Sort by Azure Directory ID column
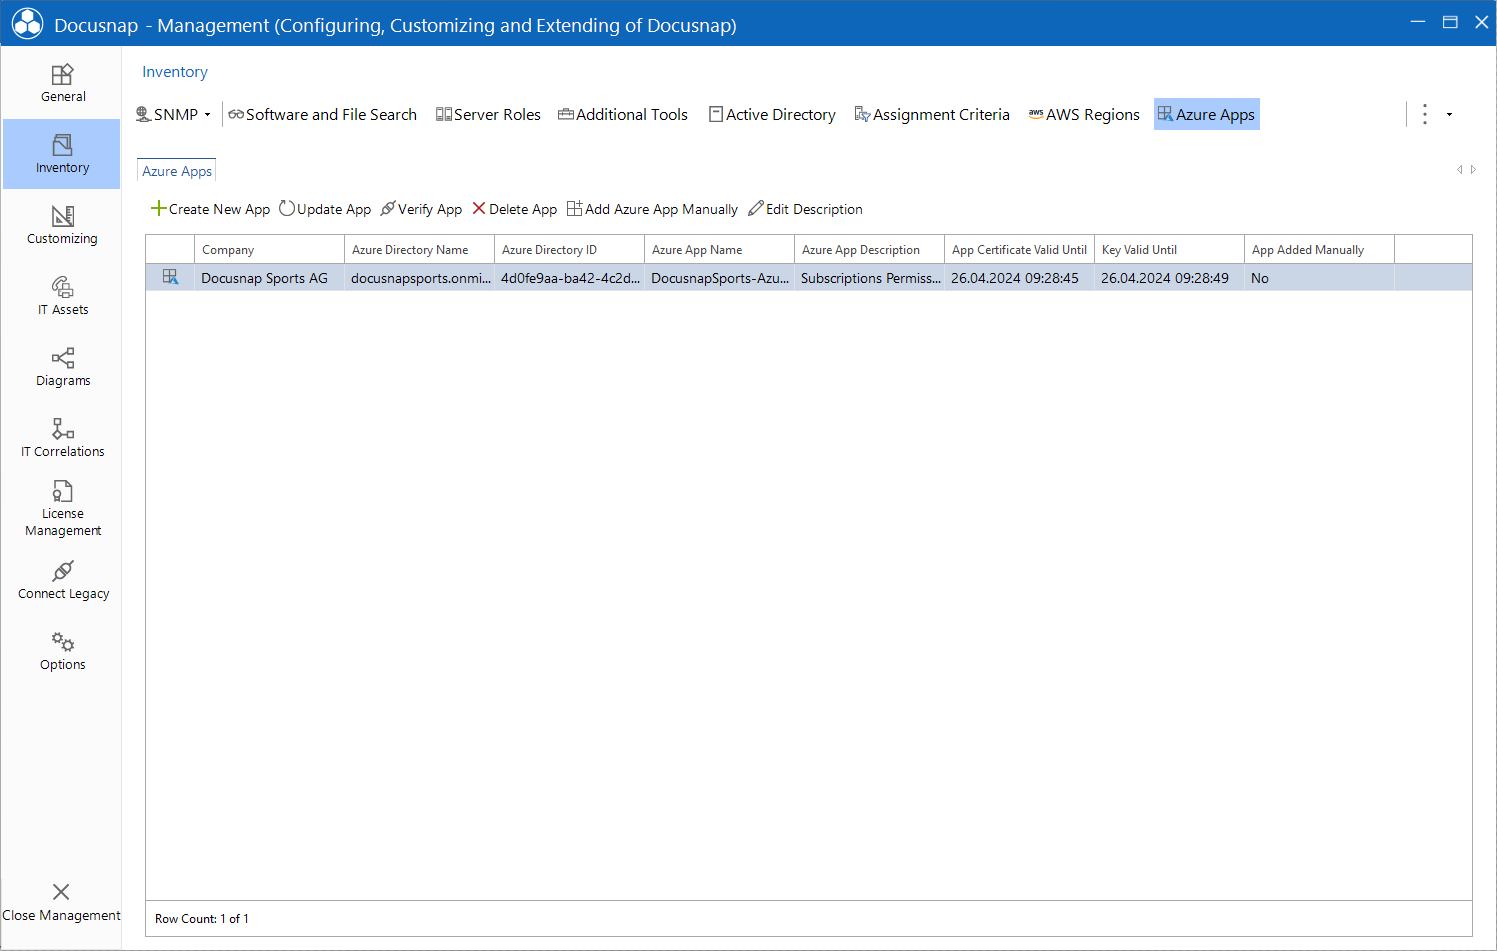 click(x=570, y=249)
